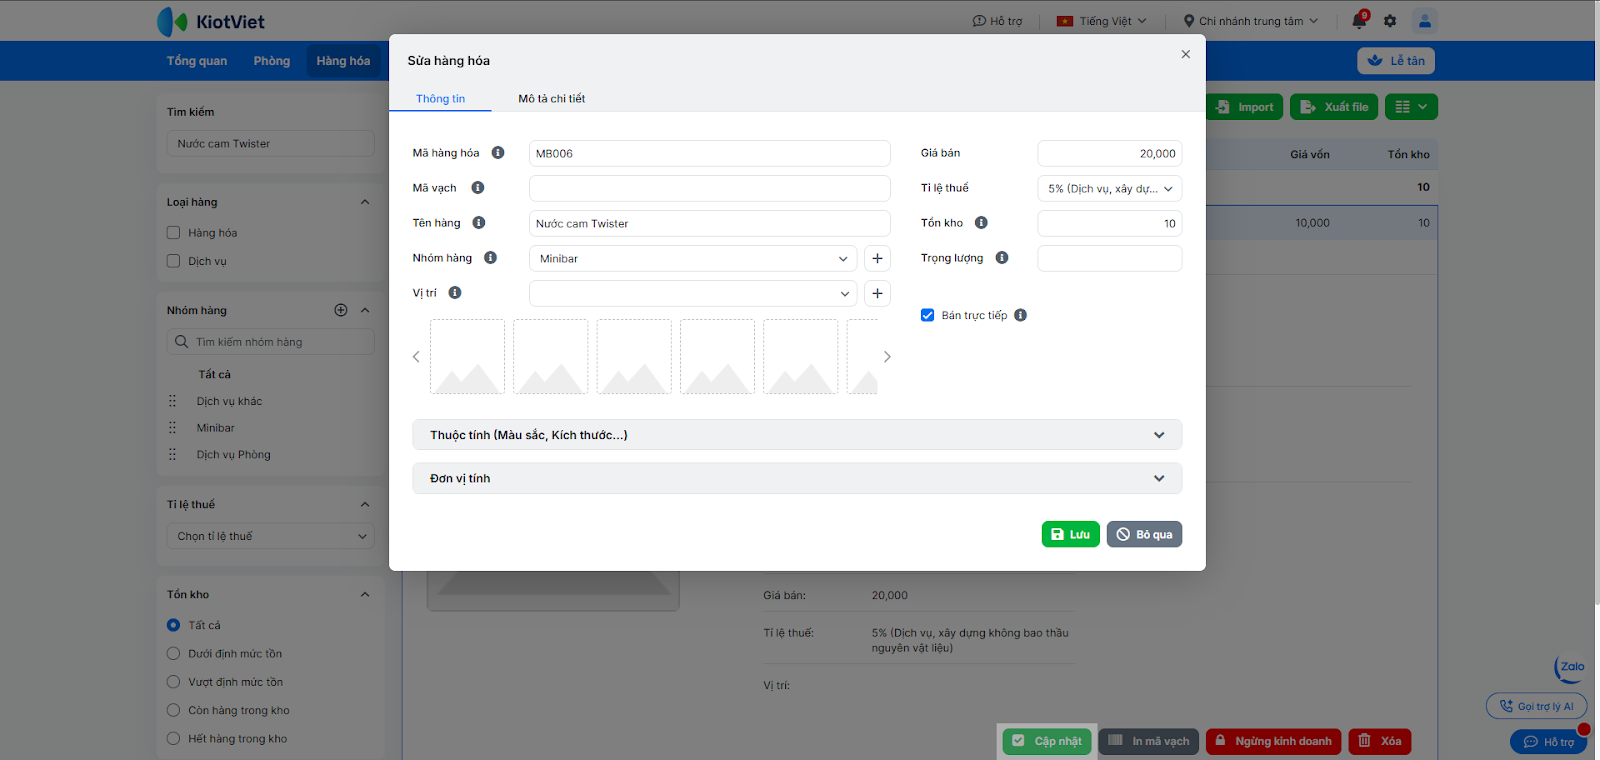The width and height of the screenshot is (1600, 760).
Task: Add a group via sidebar Nhóm hàng plus icon
Action: click(x=341, y=310)
